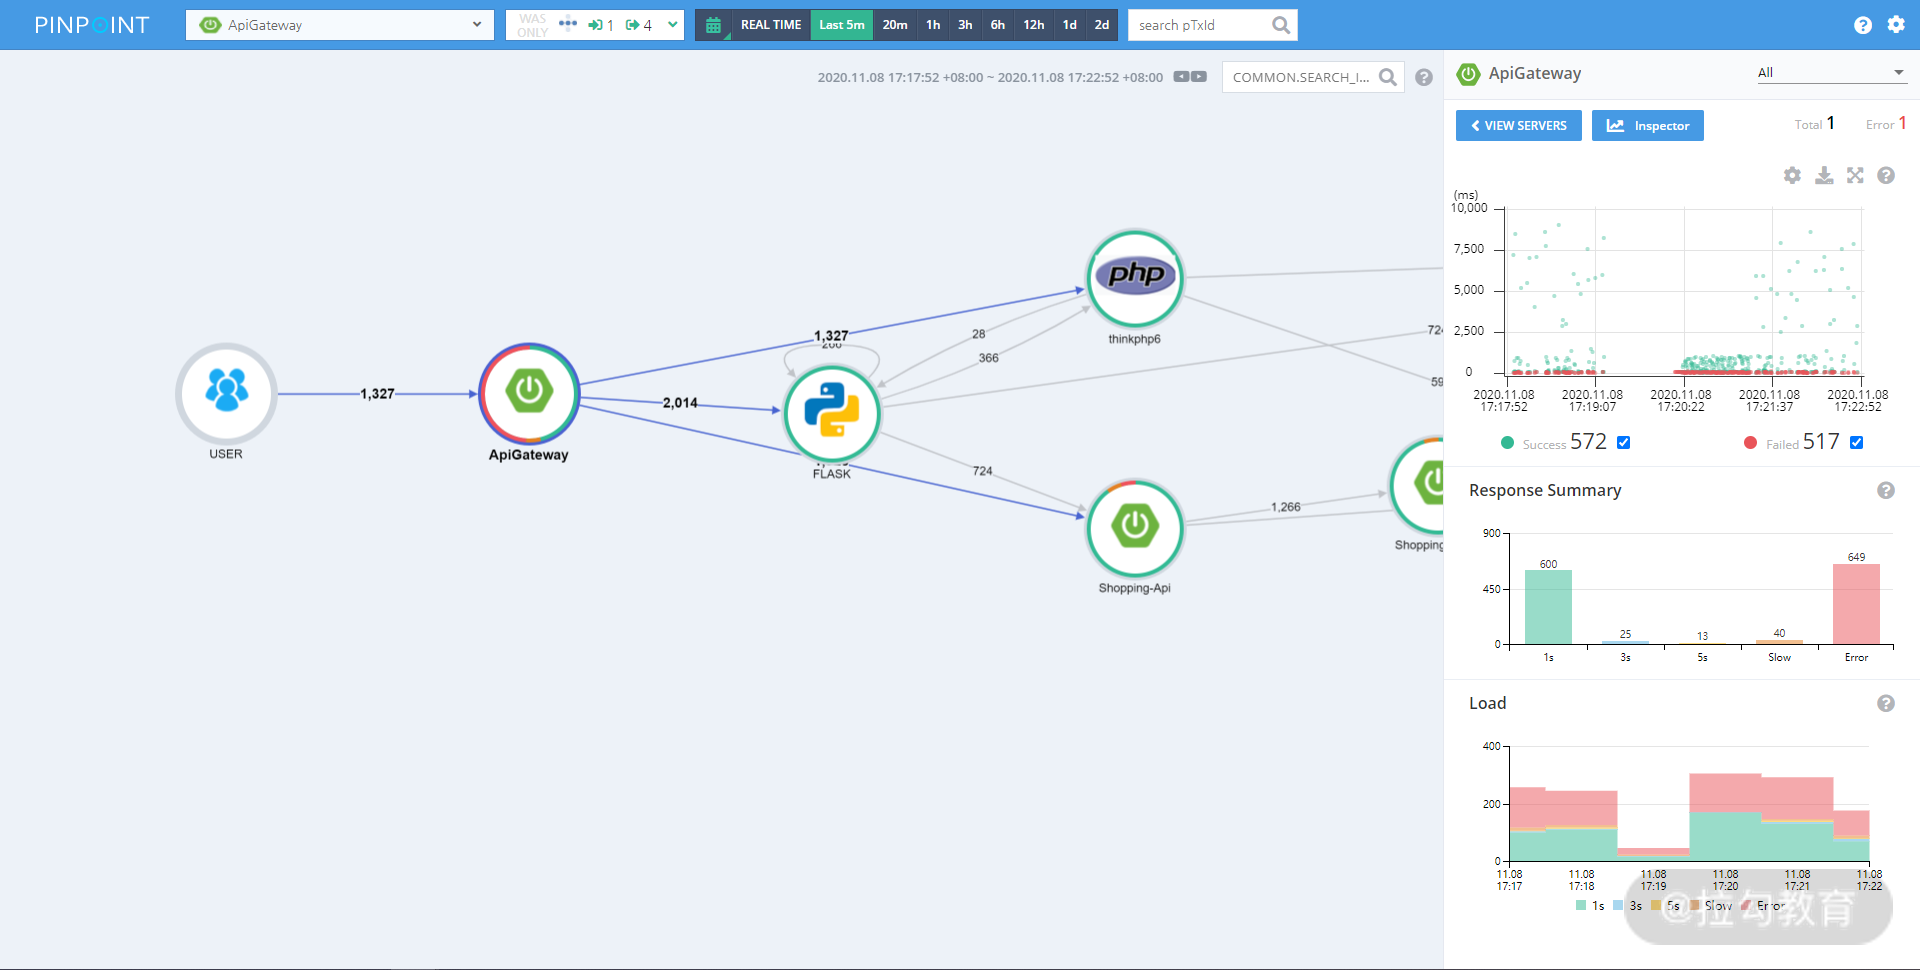Open the ApiGateway application dropdown
This screenshot has height=970, width=1920.
point(340,25)
